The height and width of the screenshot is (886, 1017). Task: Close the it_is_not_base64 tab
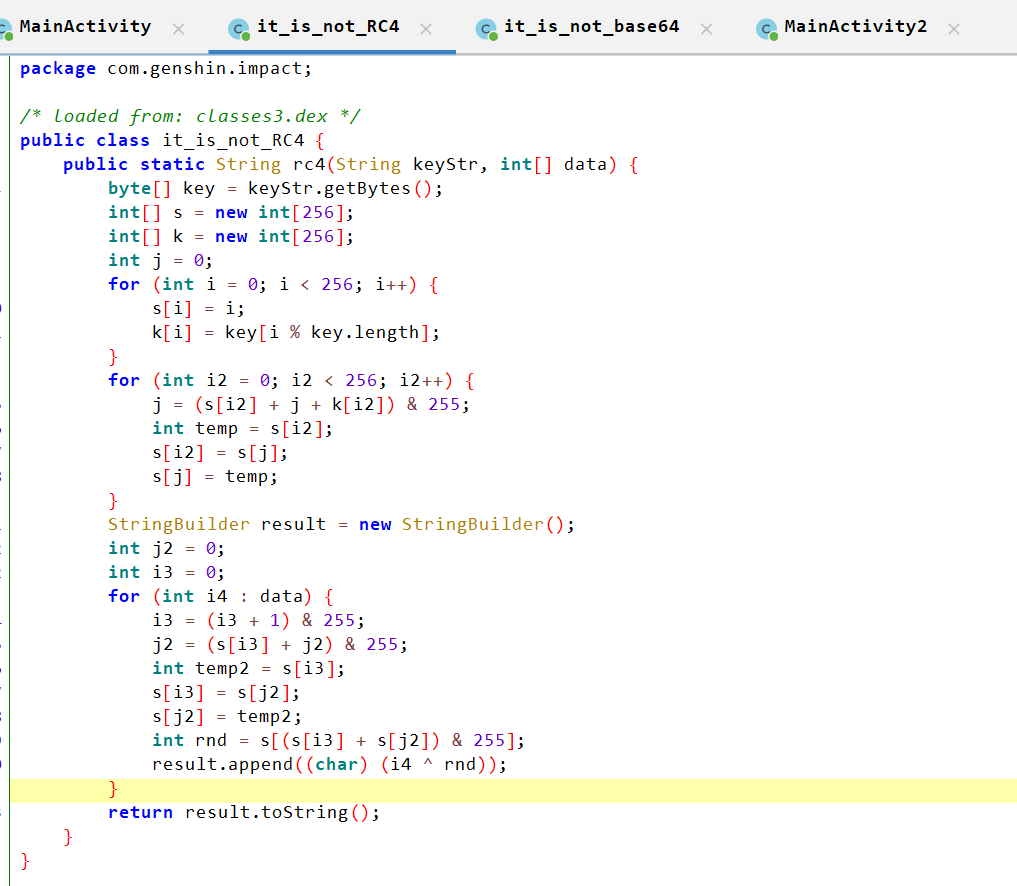pos(706,29)
